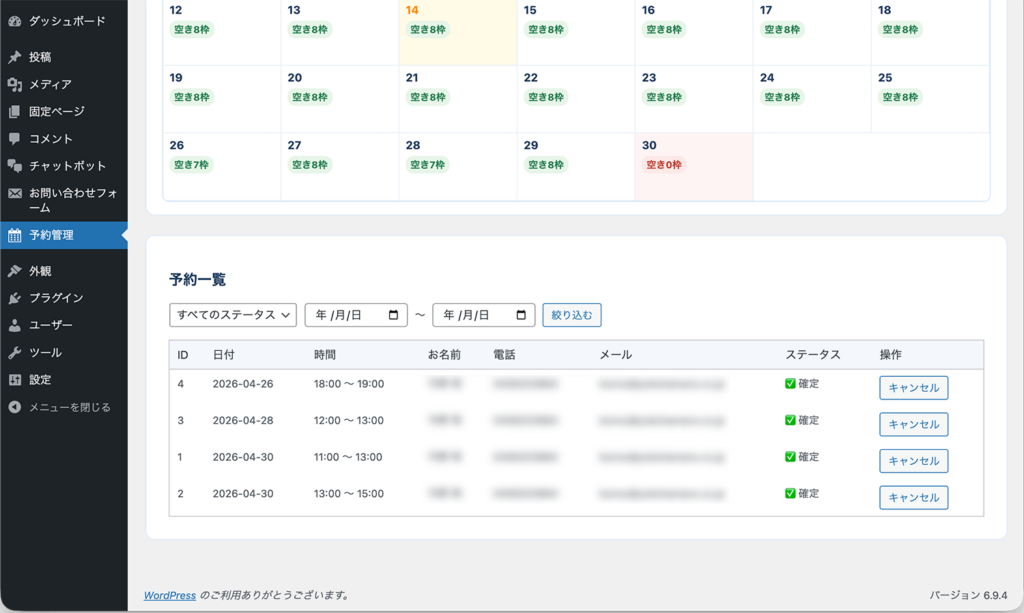Click the チャットボット chat icon
1024x613 pixels.
14,166
